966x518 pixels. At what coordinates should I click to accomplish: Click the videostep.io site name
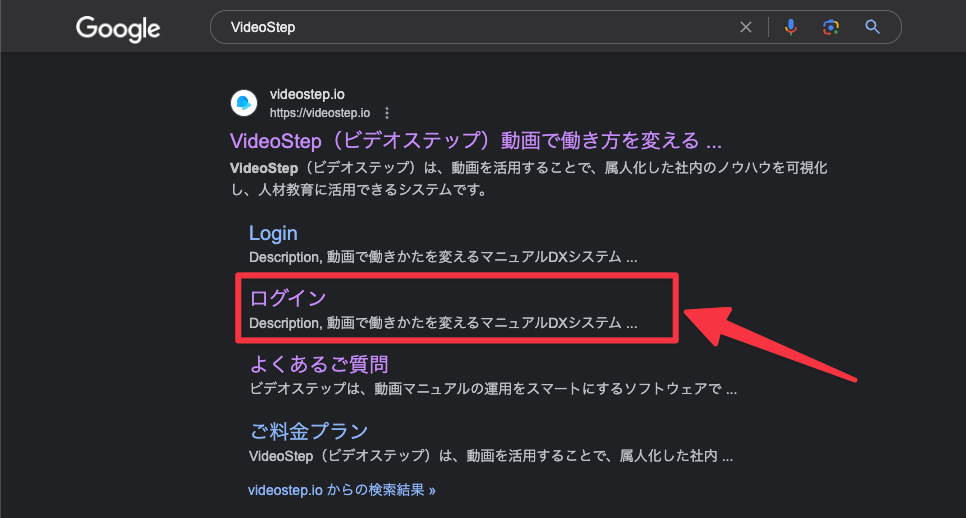(307, 94)
